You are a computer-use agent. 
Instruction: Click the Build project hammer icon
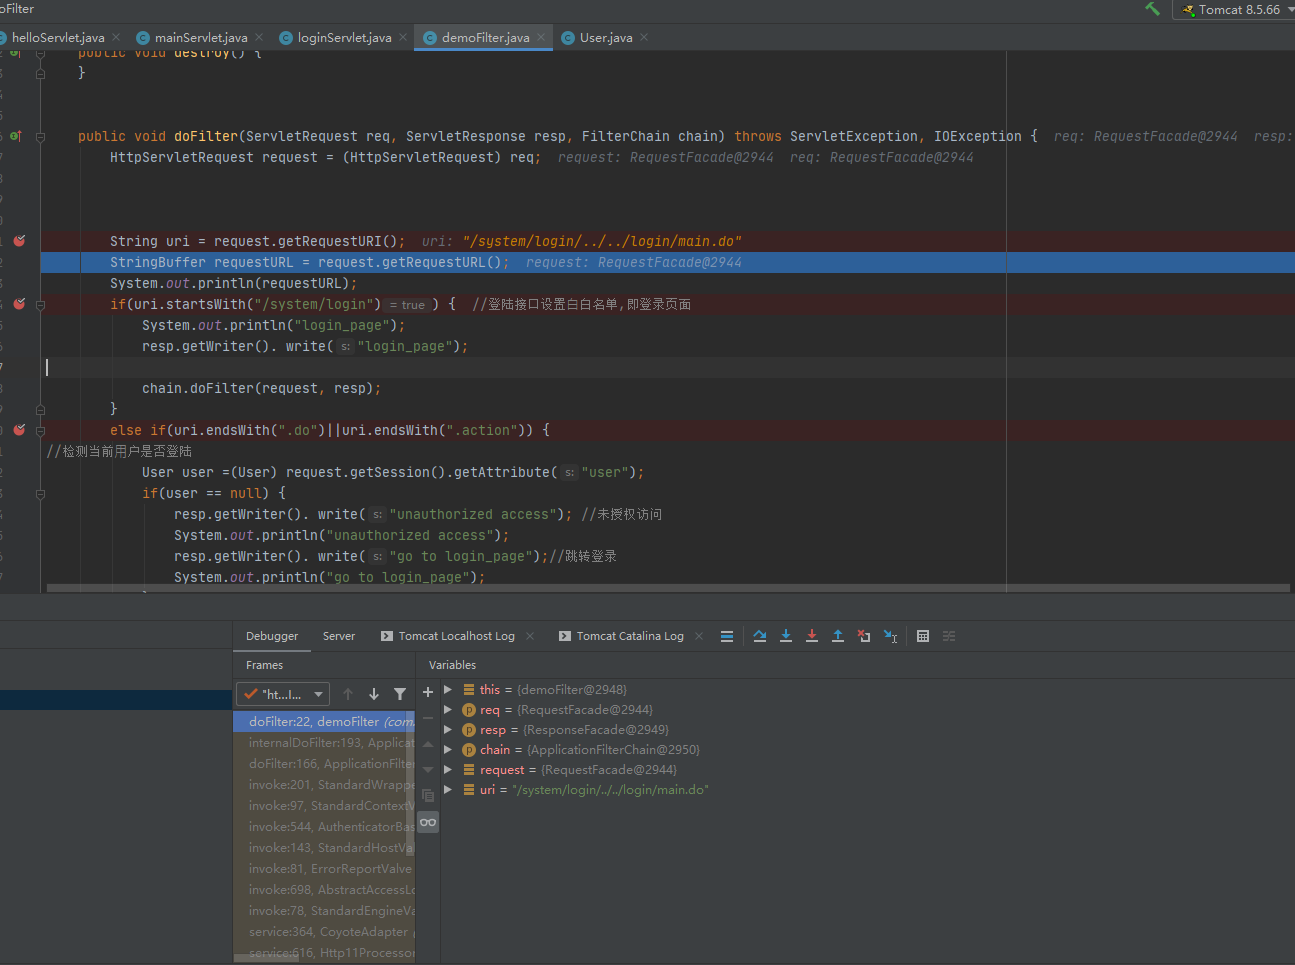click(1153, 9)
